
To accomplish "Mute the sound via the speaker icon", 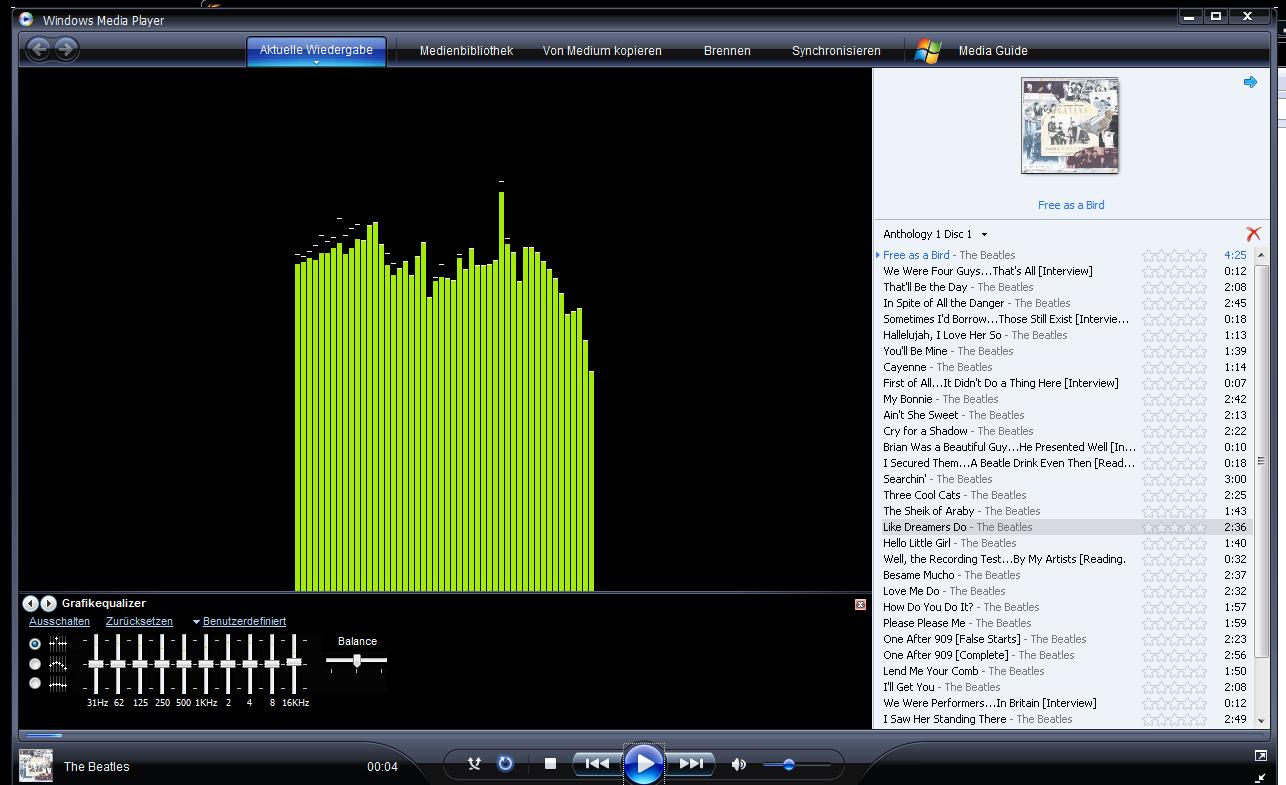I will [x=739, y=765].
